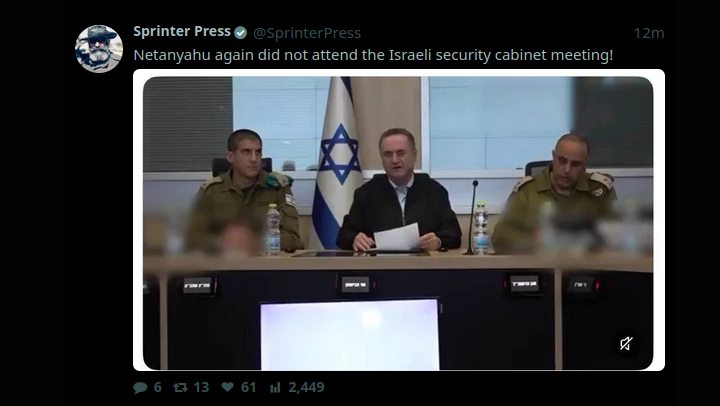Click the view count 2,449

[x=306, y=387]
